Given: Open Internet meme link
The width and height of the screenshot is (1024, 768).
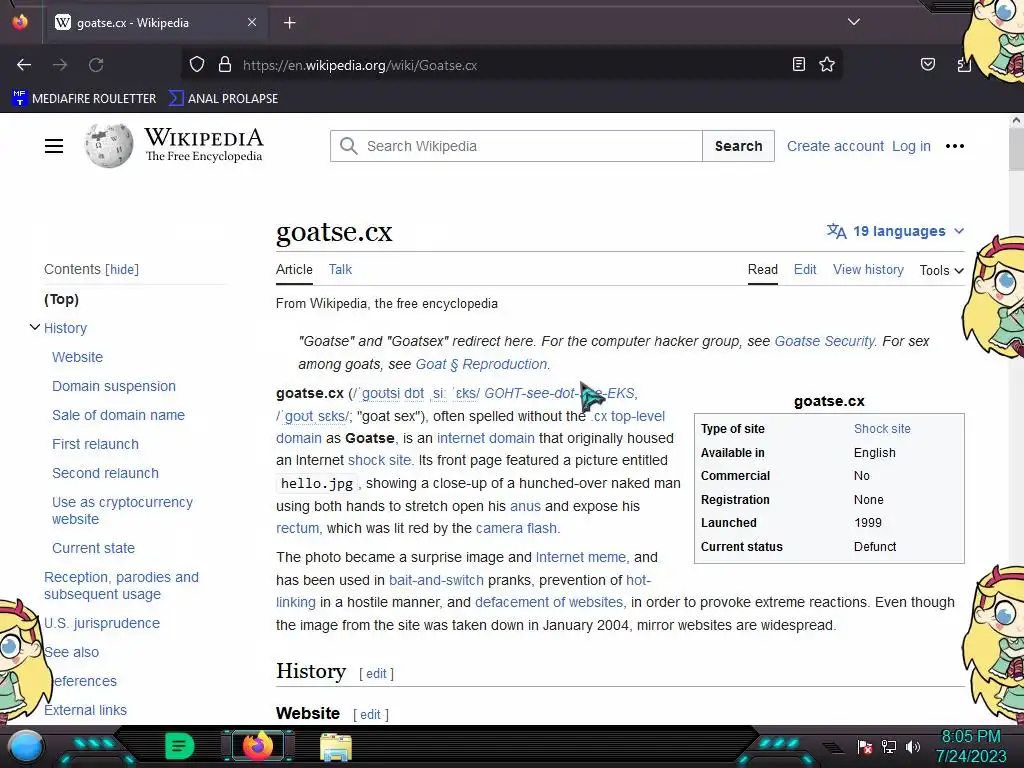Looking at the screenshot, I should [581, 558].
